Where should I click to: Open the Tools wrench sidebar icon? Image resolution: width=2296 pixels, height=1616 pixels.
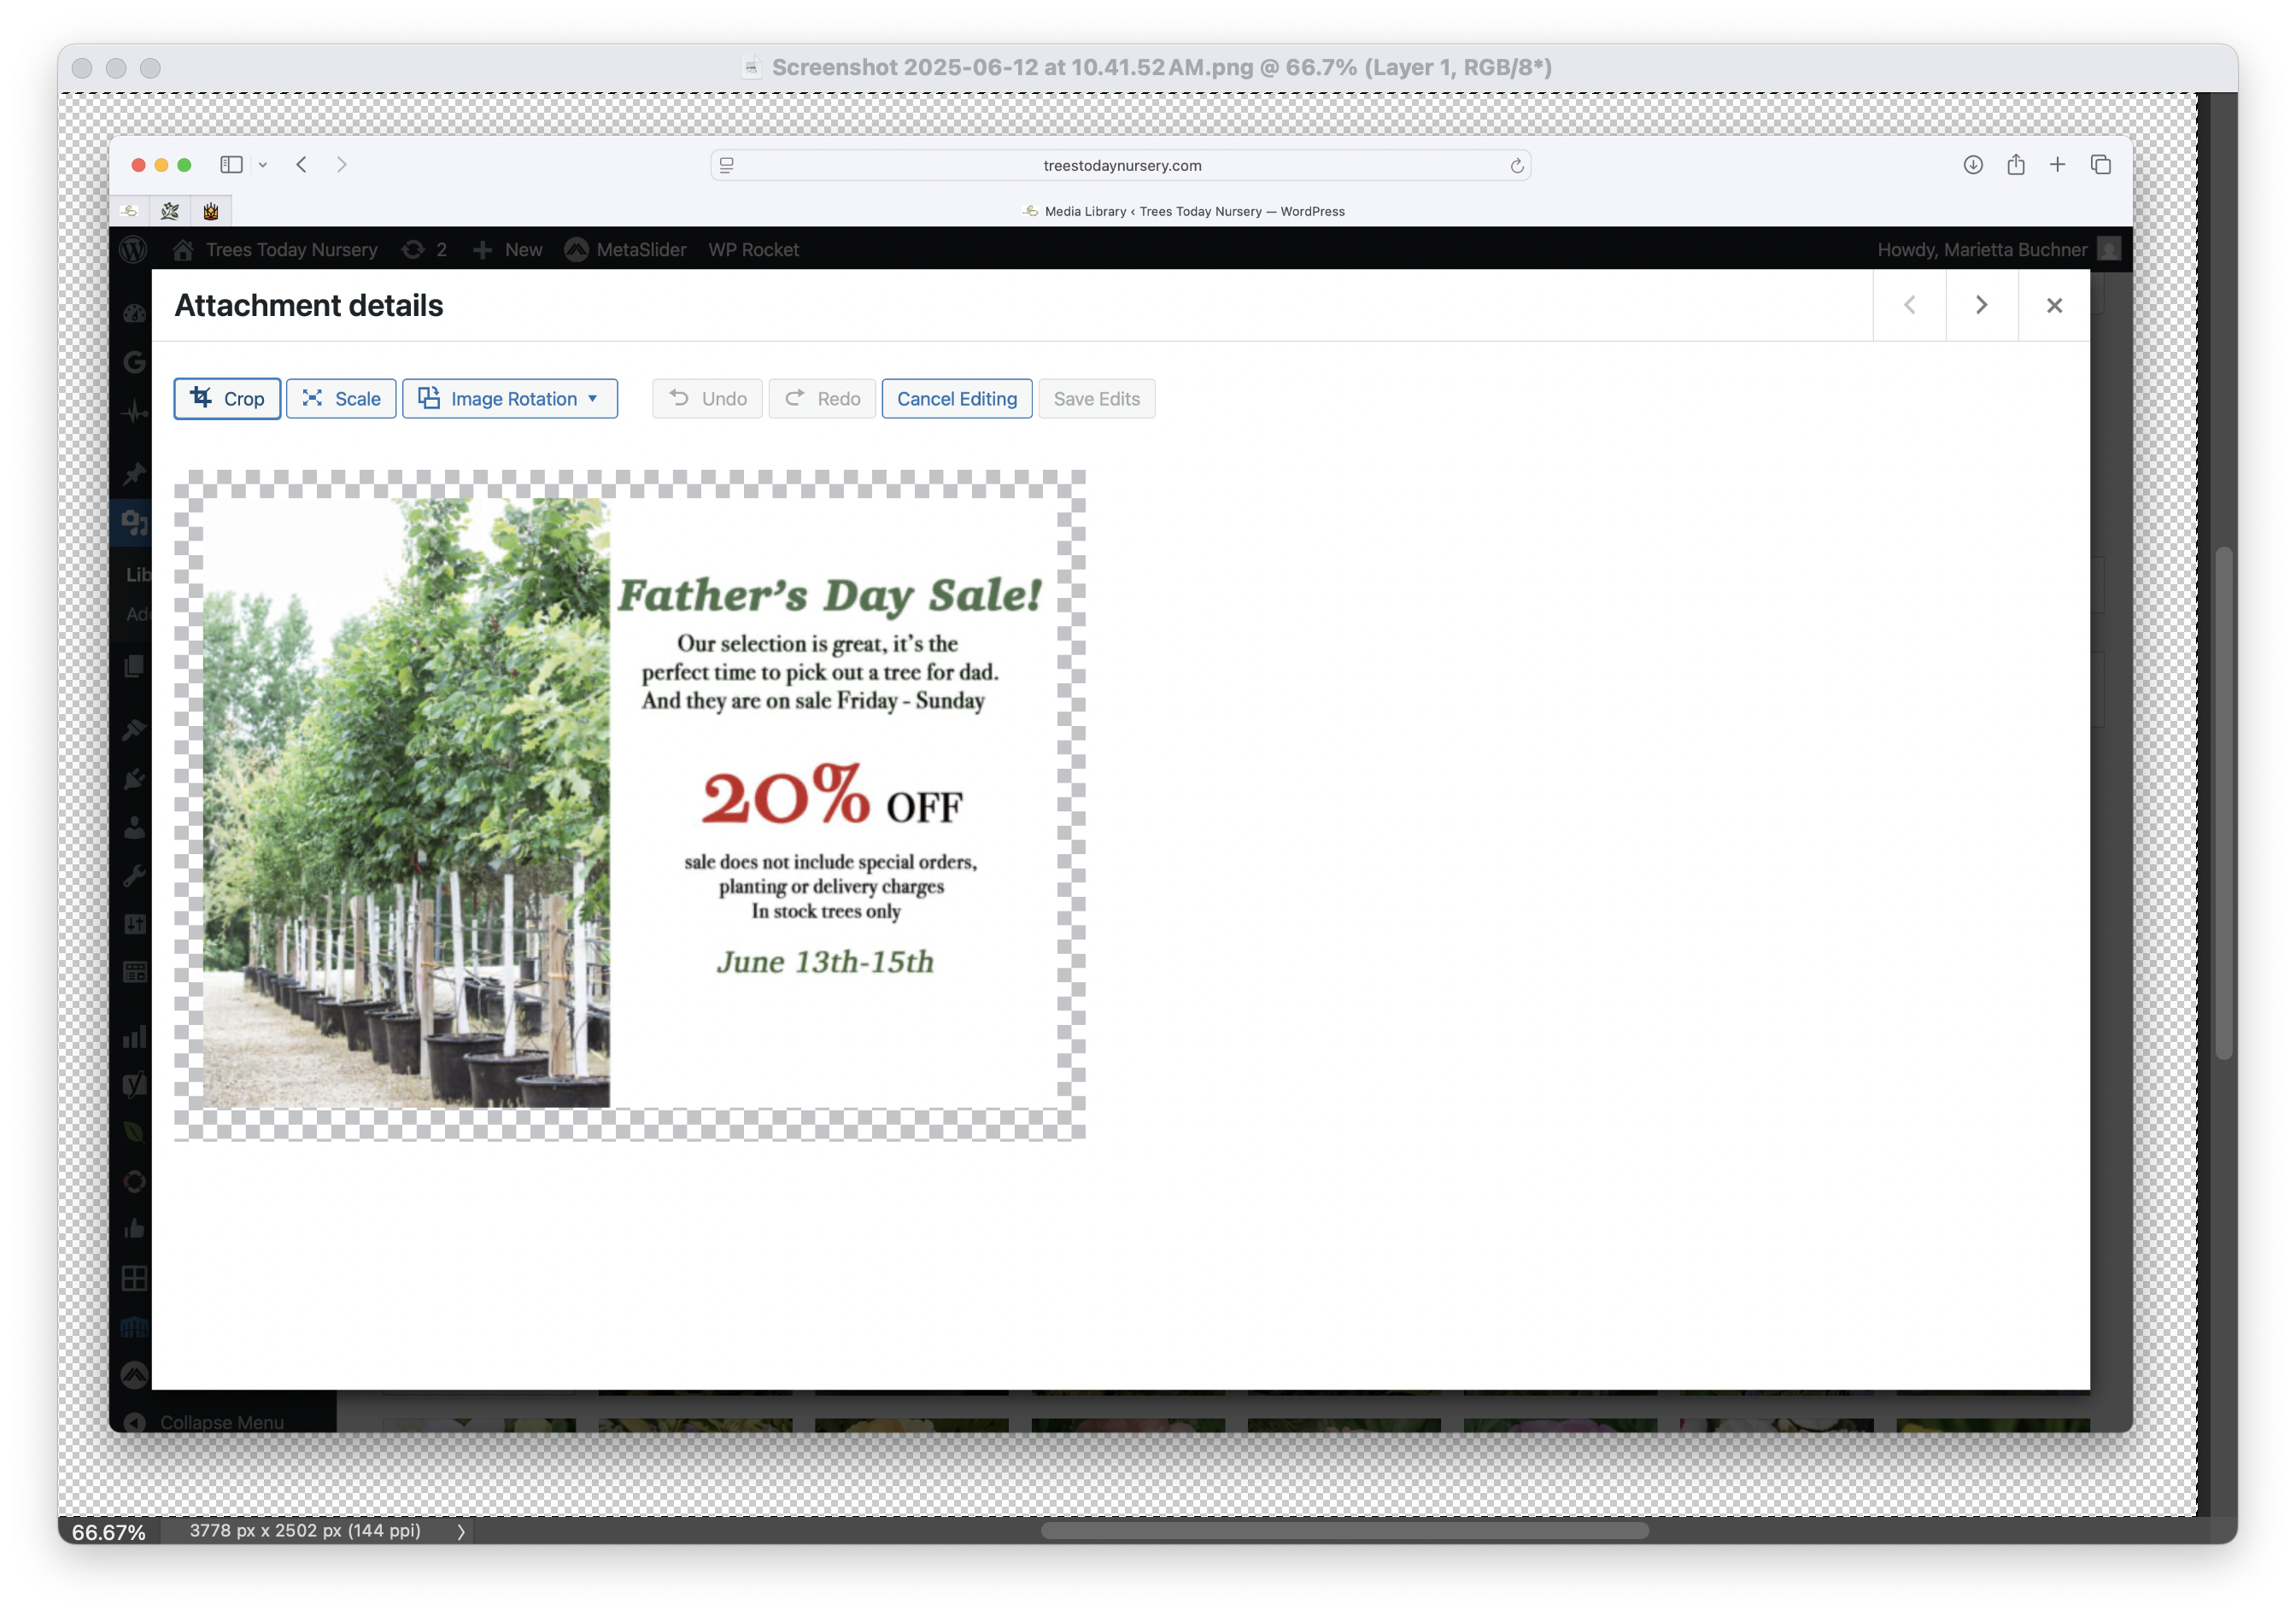(134, 876)
